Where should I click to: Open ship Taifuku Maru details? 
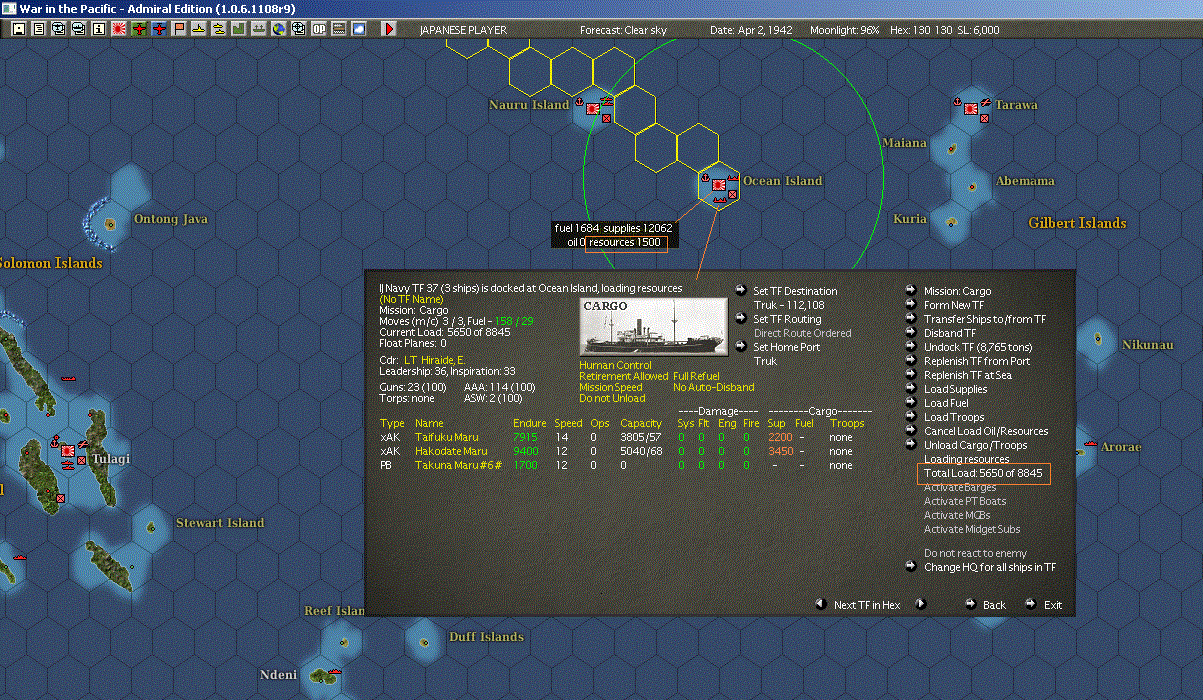click(446, 437)
